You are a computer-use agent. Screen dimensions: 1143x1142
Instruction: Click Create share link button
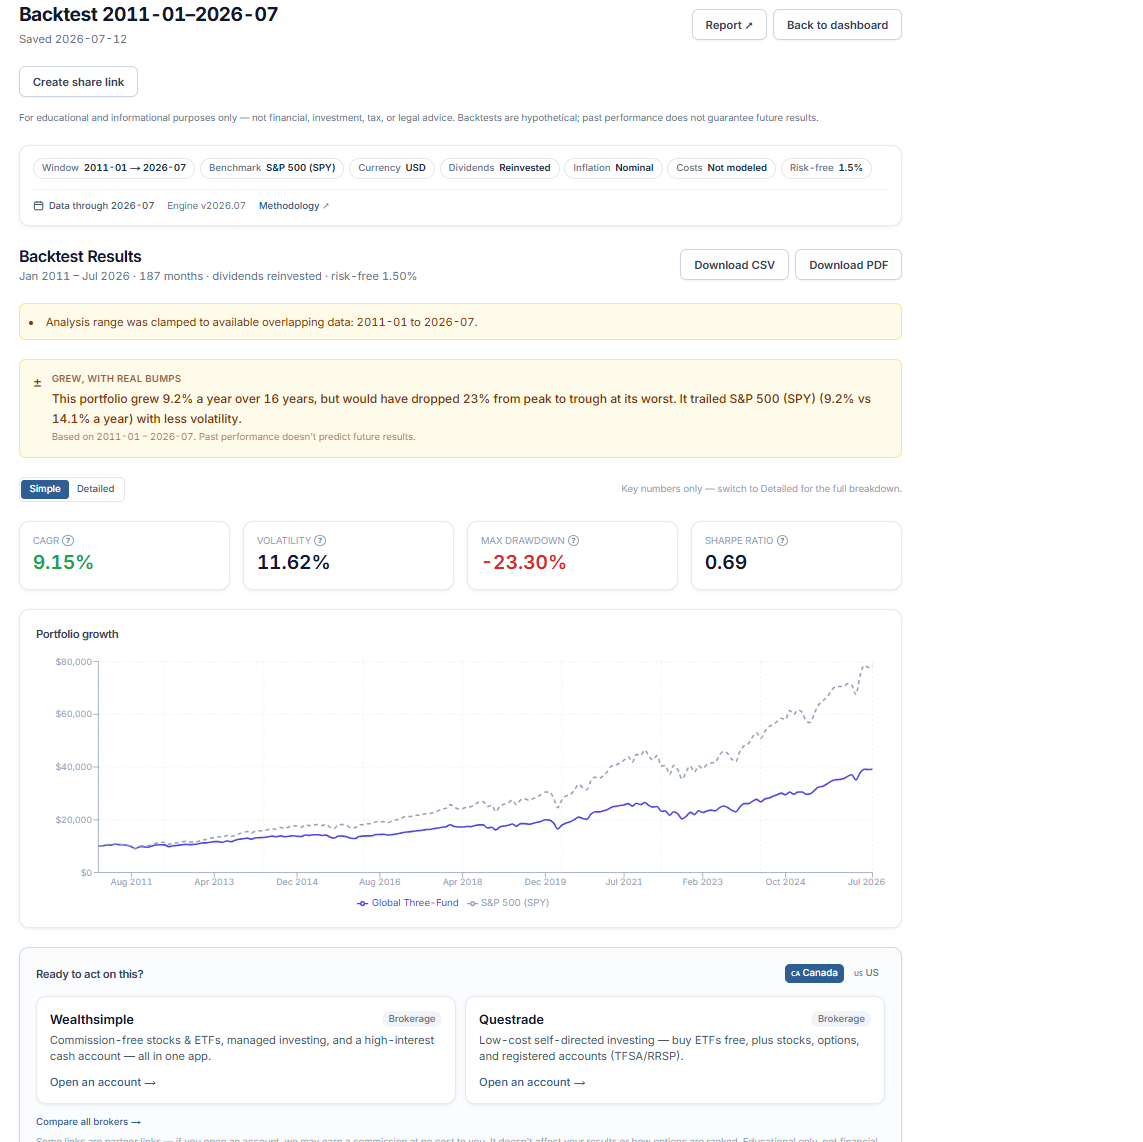(x=78, y=82)
